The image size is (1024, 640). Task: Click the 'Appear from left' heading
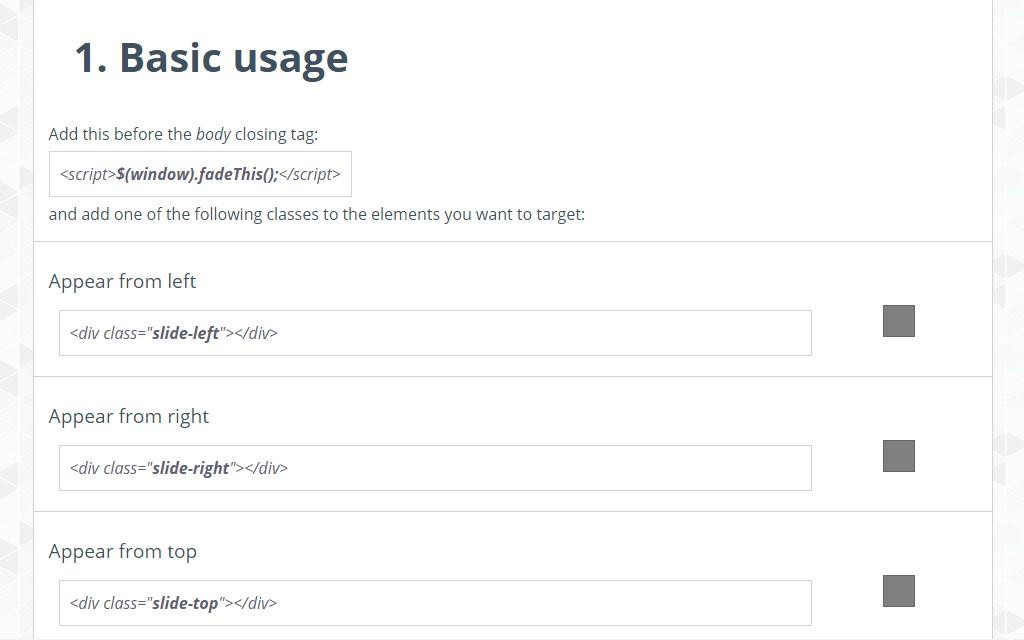coord(122,281)
